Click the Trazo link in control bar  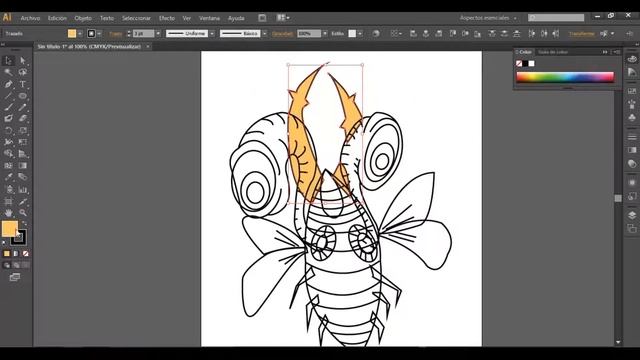point(116,34)
